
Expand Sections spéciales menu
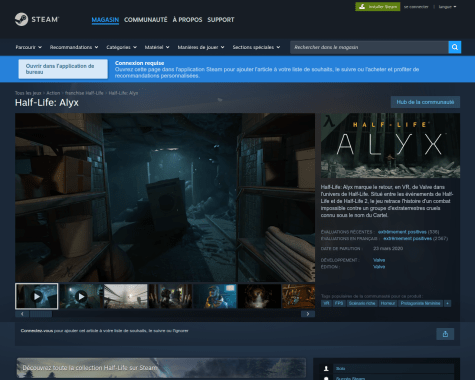point(256,47)
